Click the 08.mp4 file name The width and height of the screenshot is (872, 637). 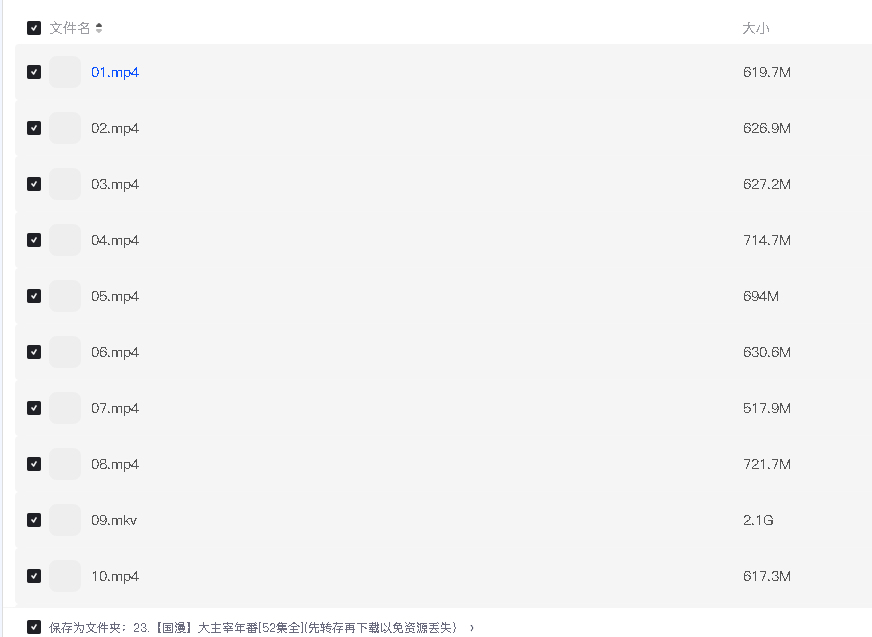(x=115, y=465)
